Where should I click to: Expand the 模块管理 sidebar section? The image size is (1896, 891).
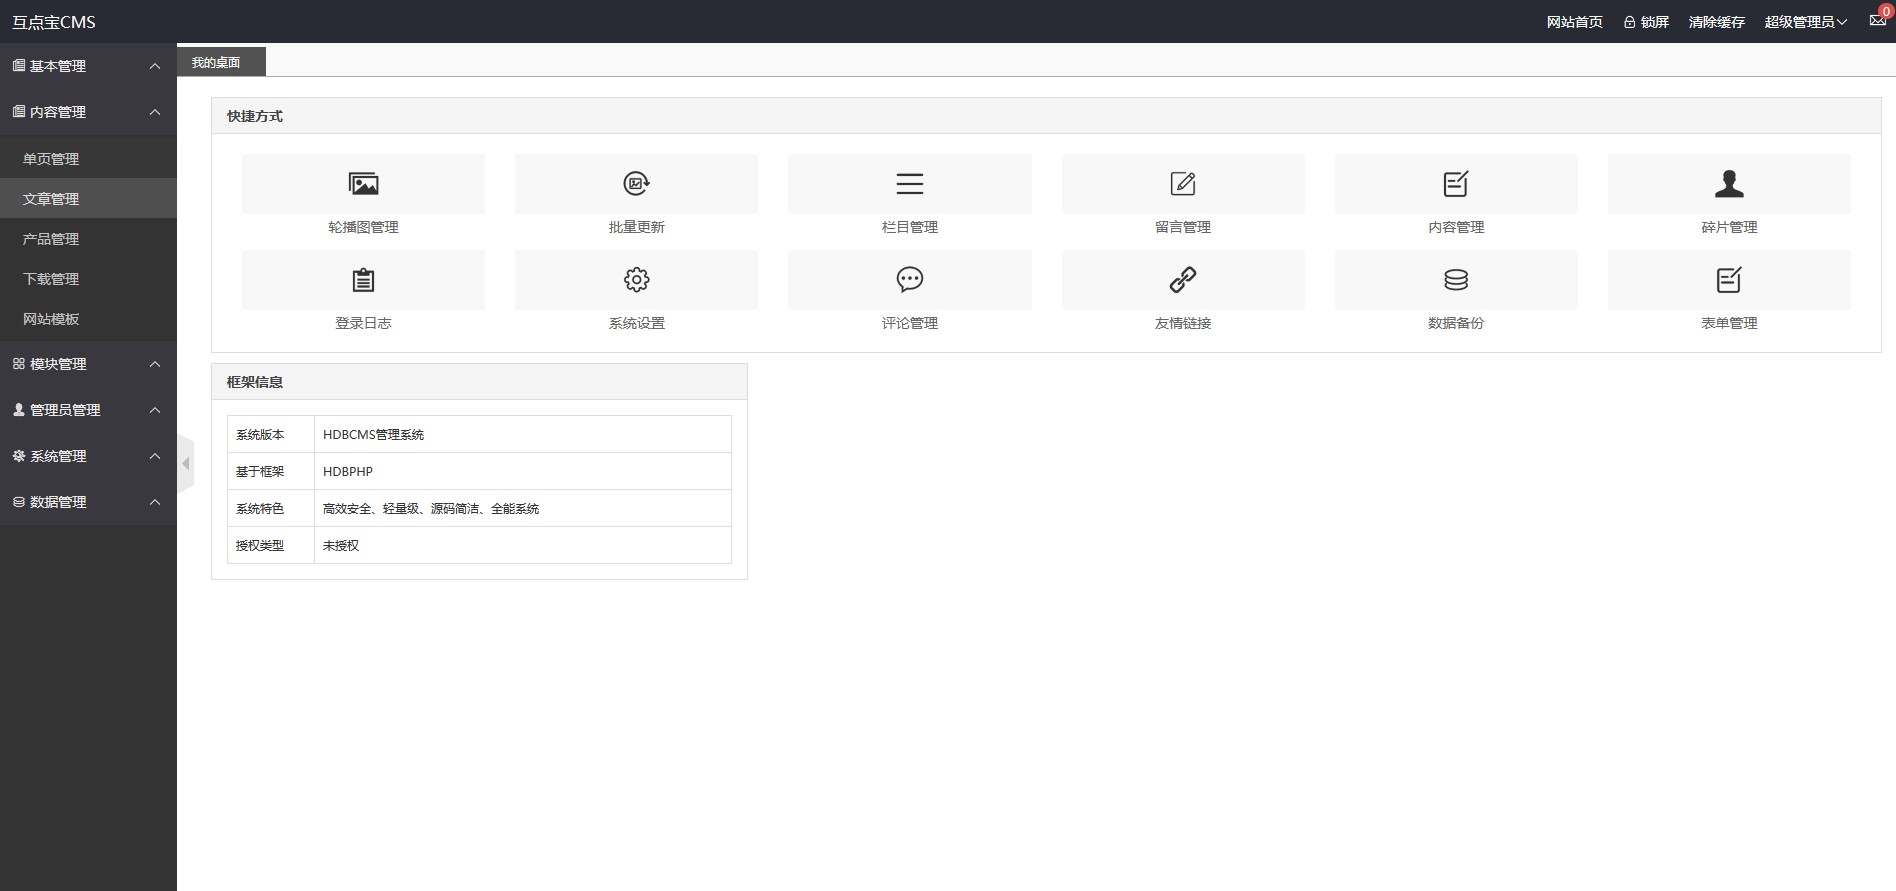[88, 364]
